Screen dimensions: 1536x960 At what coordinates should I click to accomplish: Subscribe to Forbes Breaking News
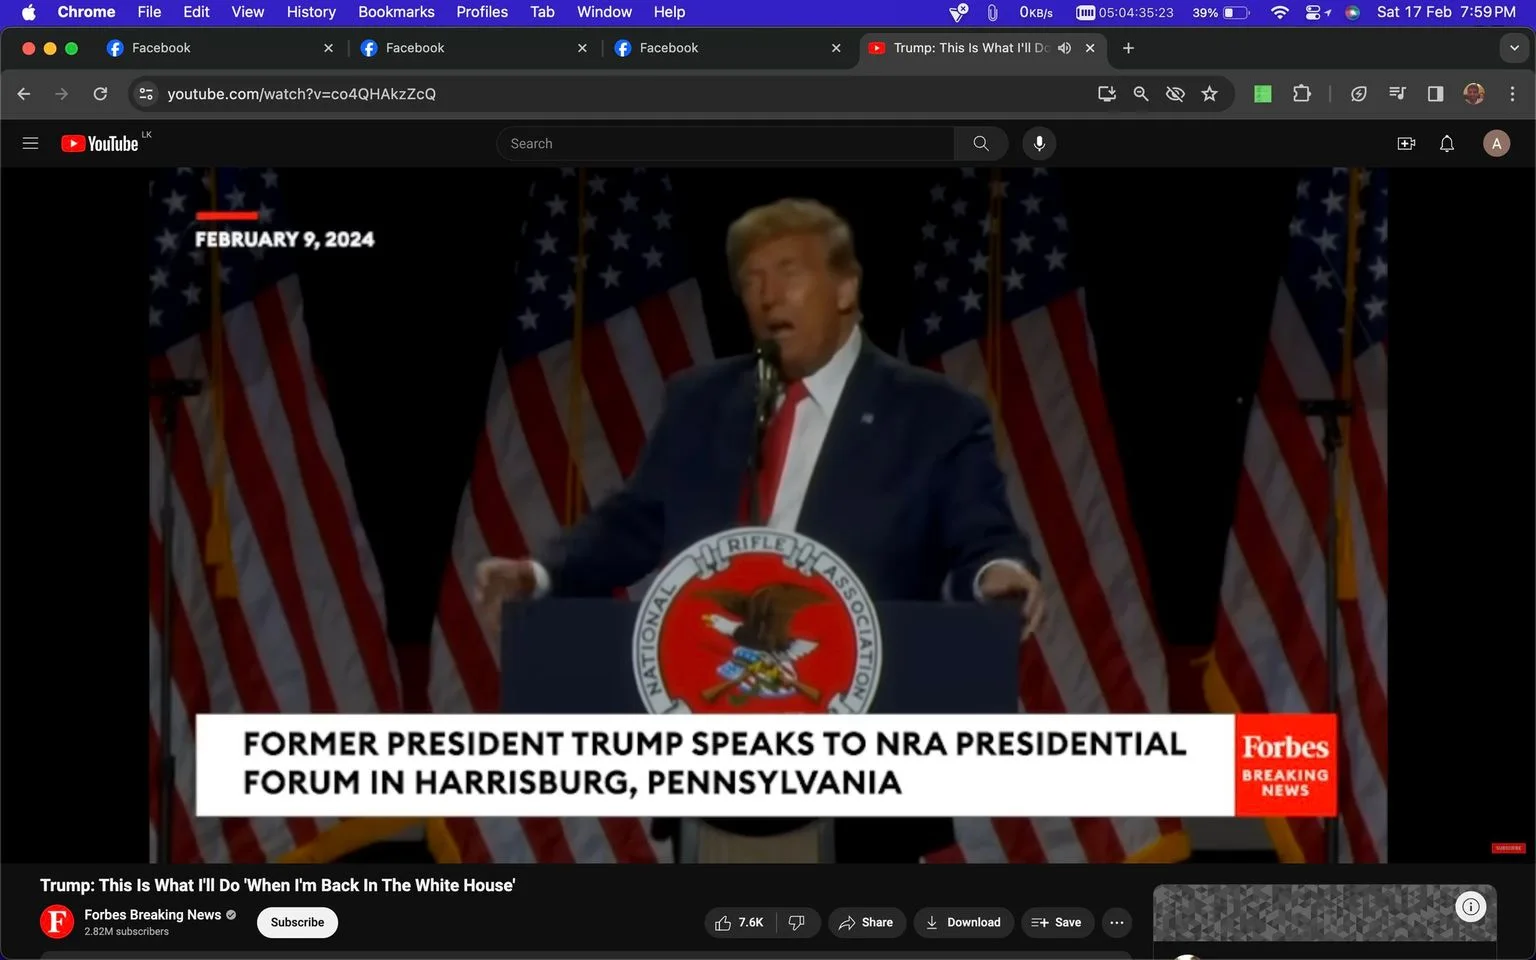[x=297, y=922]
